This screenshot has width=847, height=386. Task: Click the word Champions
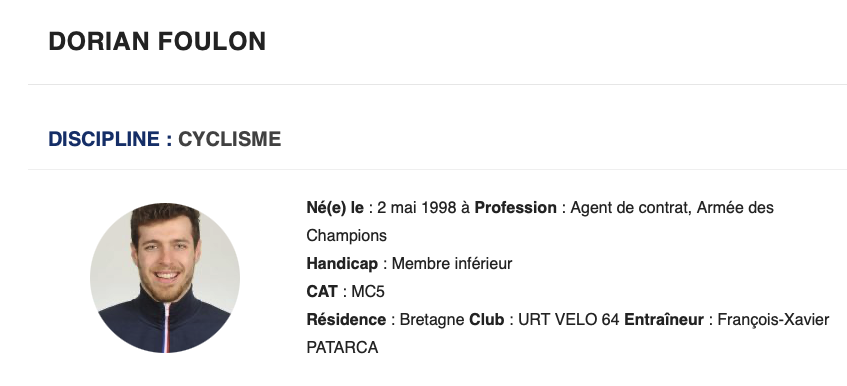coord(346,236)
